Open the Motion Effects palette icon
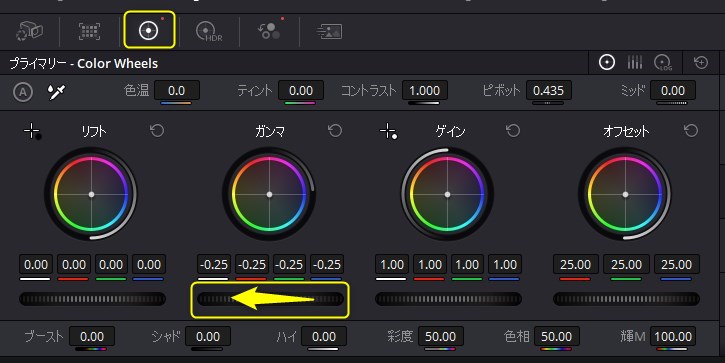Image resolution: width=725 pixels, height=363 pixels. pyautogui.click(x=329, y=31)
